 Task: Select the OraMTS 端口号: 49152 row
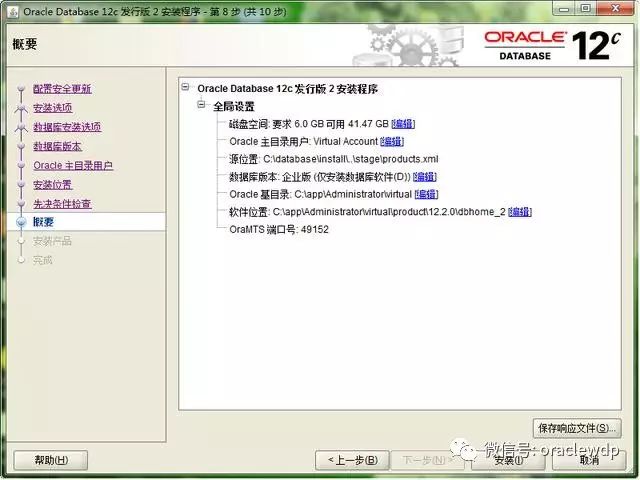(x=279, y=229)
